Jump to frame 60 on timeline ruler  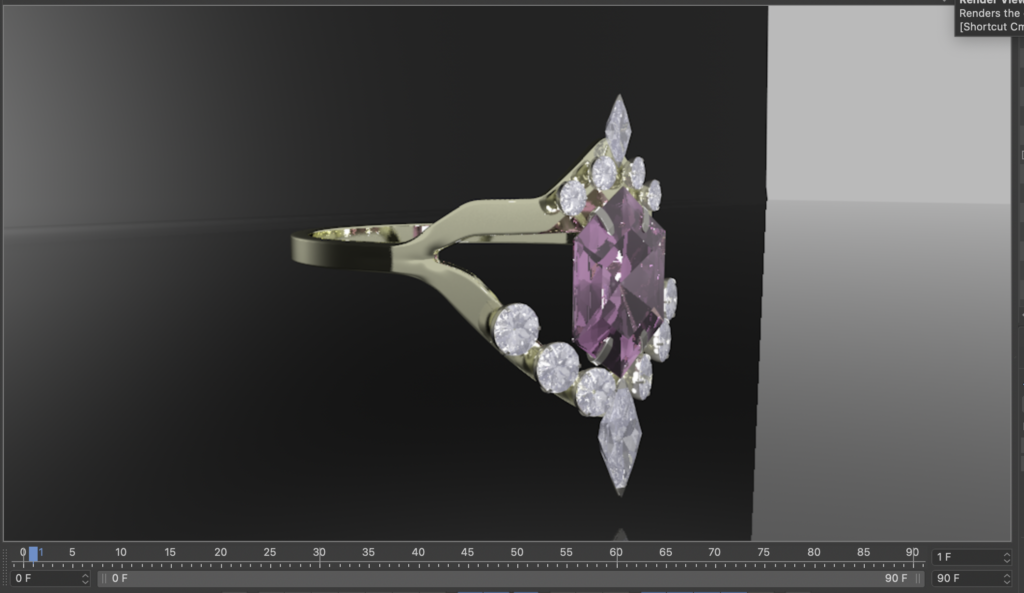pyautogui.click(x=616, y=555)
